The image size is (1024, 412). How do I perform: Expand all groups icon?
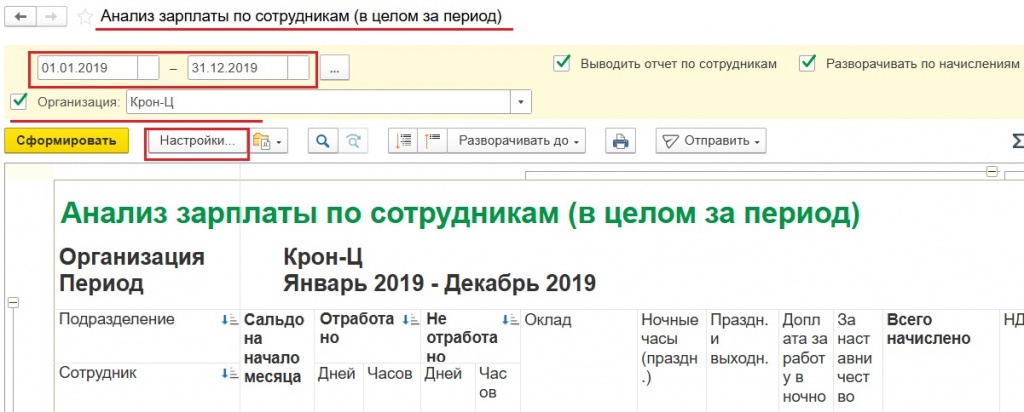[404, 141]
